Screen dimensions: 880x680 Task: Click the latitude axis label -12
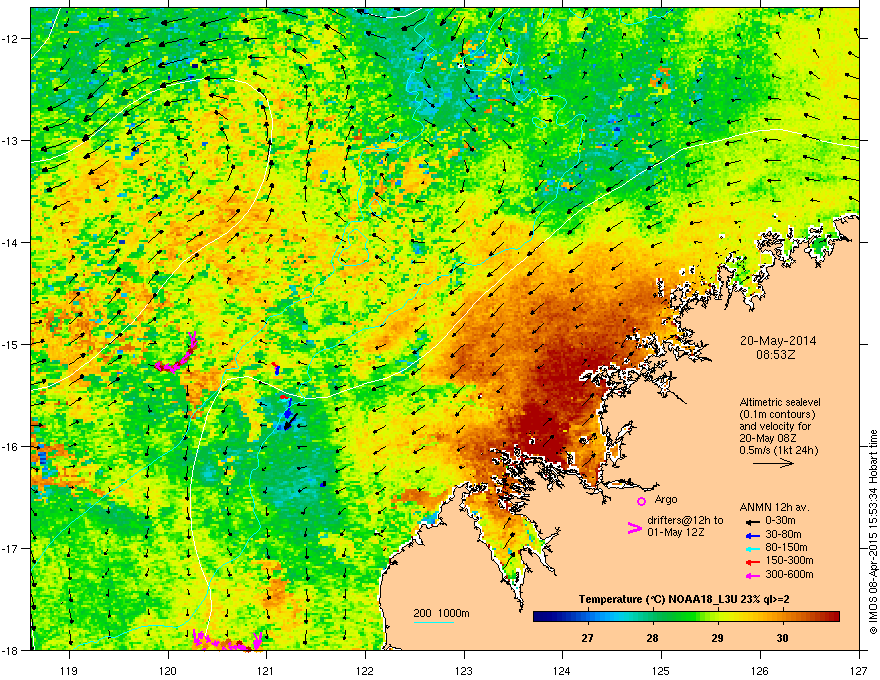10,39
